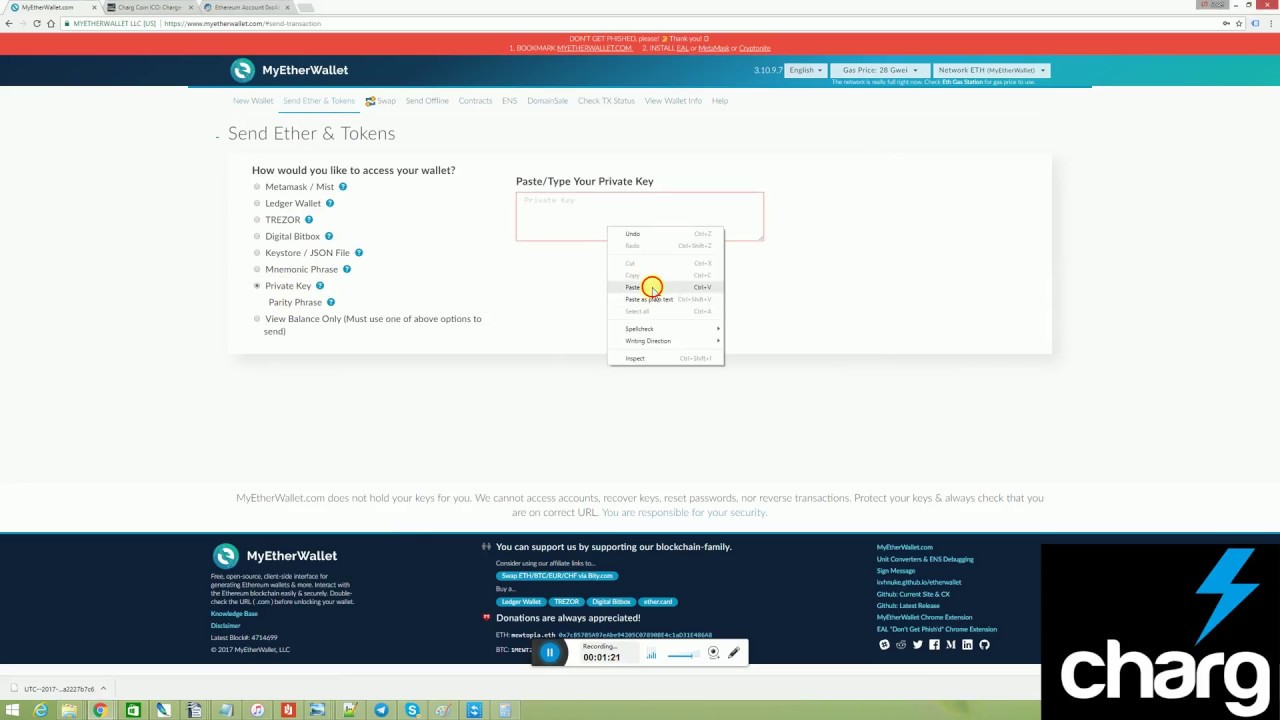Click the MyEtherWallet logo in header

(290, 70)
